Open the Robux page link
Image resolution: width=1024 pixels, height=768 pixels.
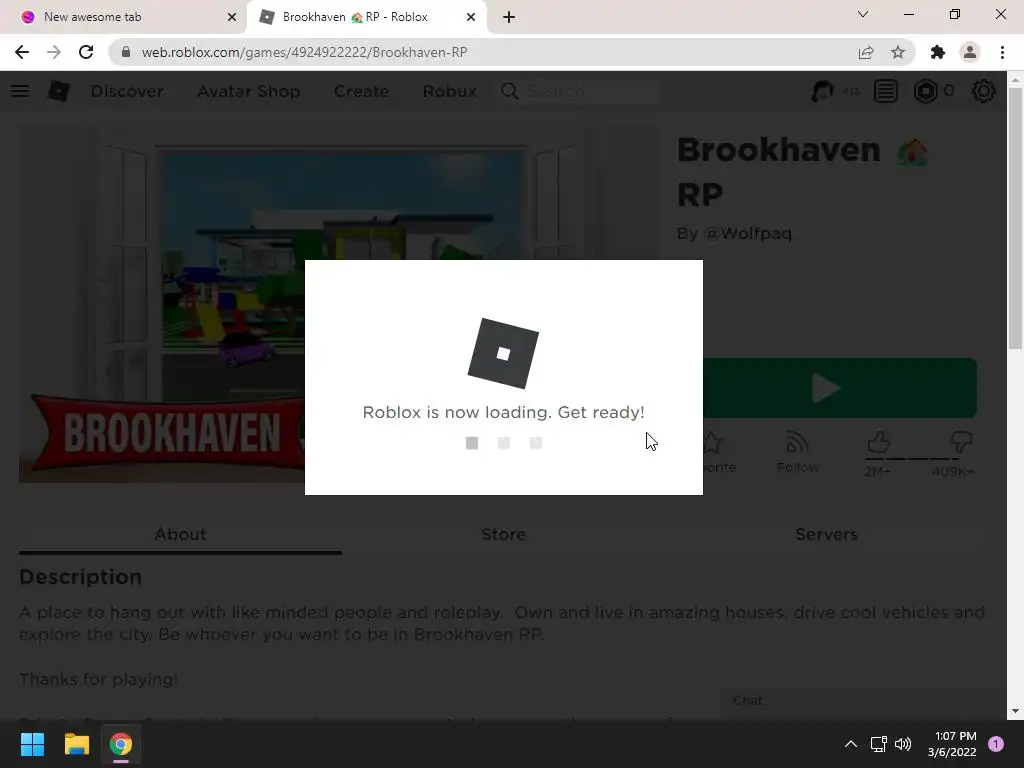point(449,91)
